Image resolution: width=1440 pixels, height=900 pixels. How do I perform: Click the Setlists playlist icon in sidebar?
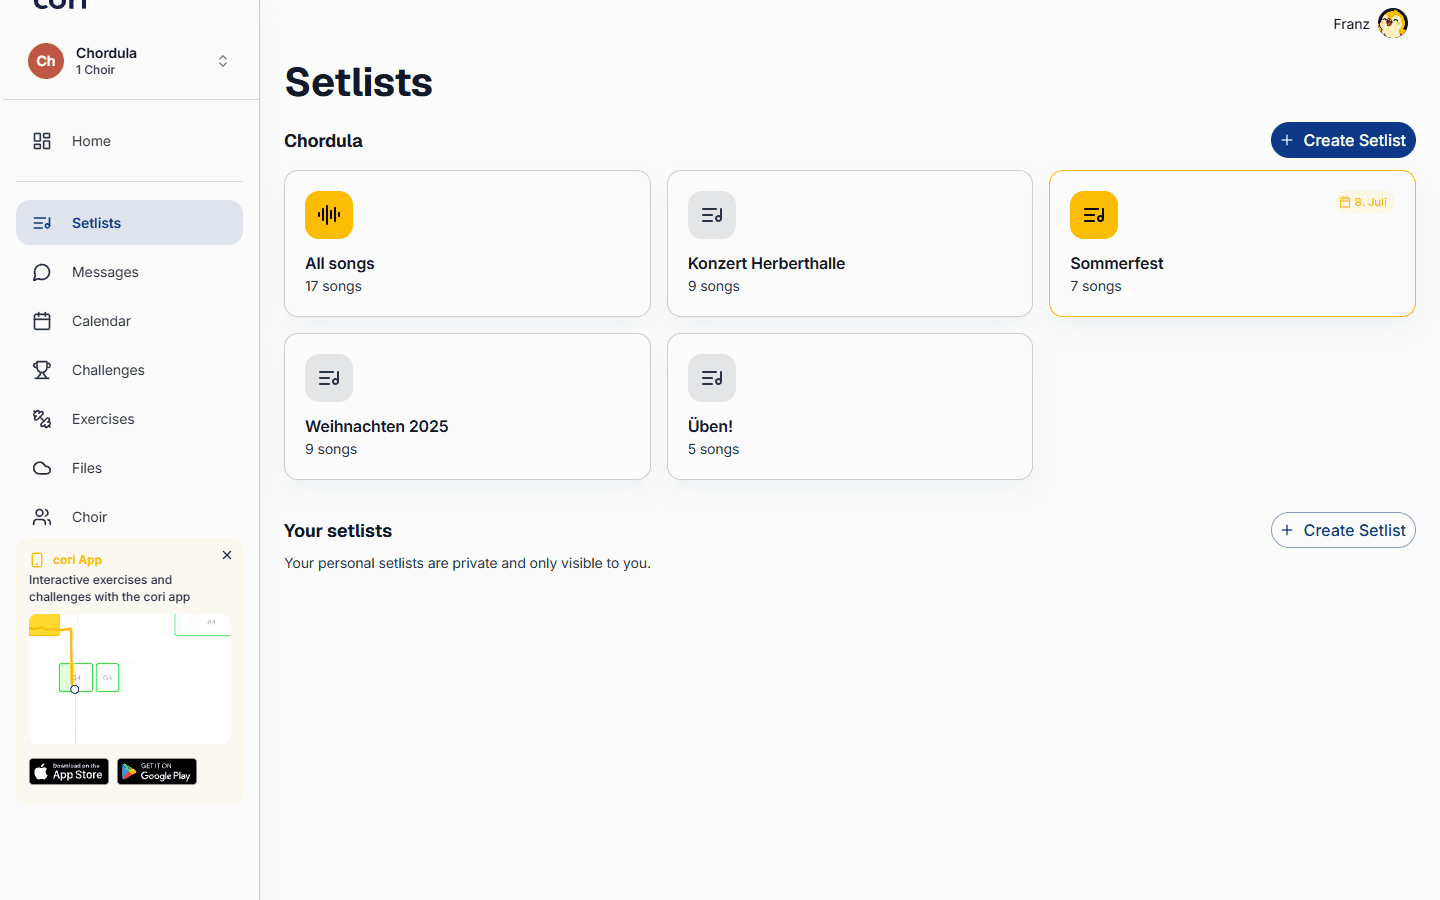click(42, 223)
